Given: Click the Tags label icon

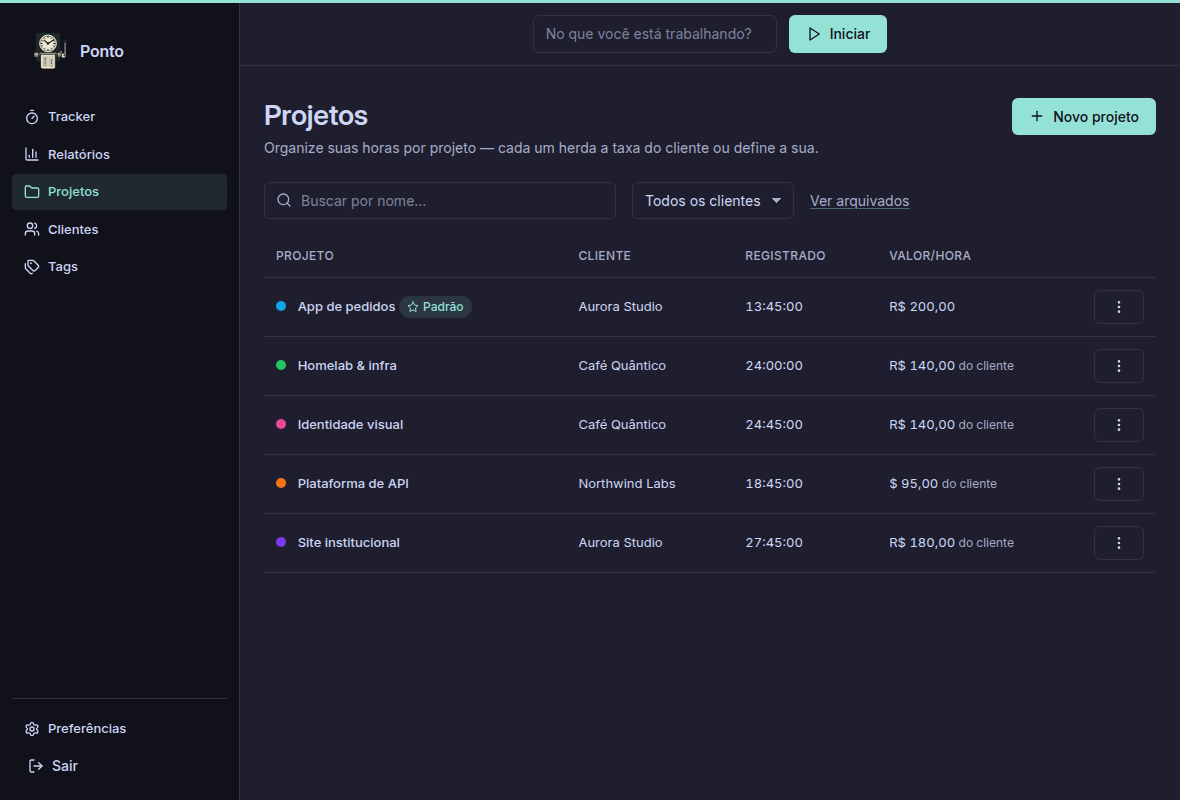Looking at the screenshot, I should pyautogui.click(x=32, y=266).
